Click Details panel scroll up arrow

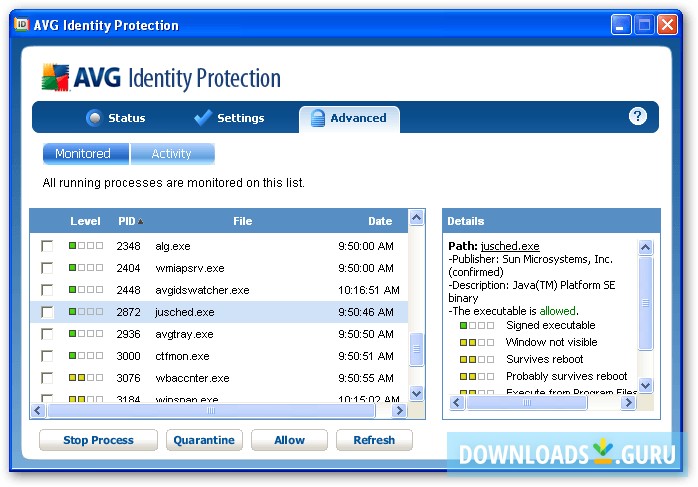pos(645,247)
